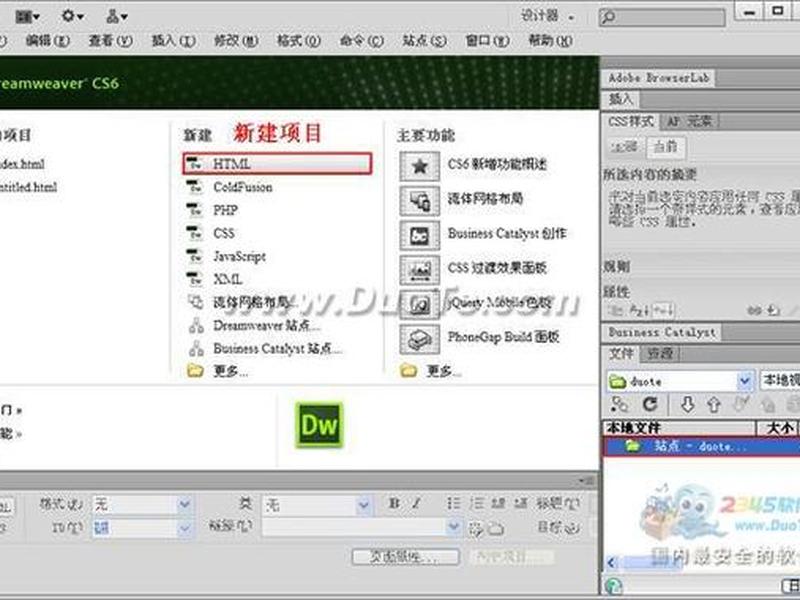The width and height of the screenshot is (800, 600).
Task: Toggle italic I in properties panel
Action: 416,503
